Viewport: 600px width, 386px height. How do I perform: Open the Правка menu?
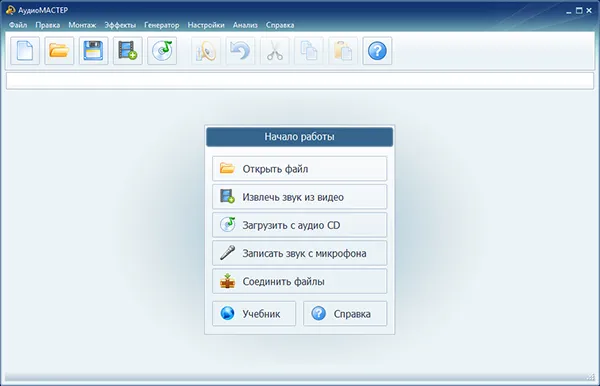[x=47, y=25]
